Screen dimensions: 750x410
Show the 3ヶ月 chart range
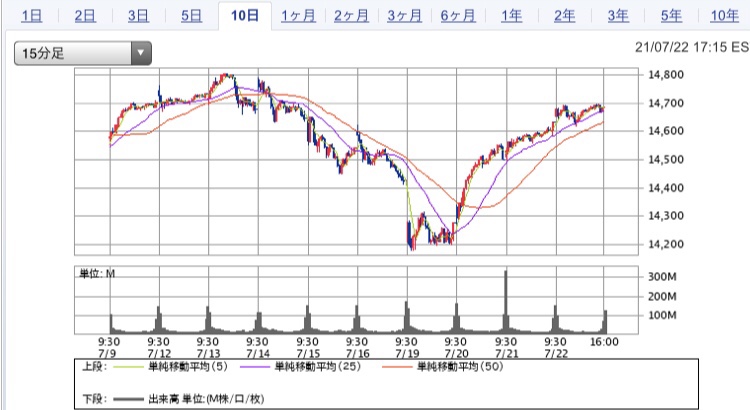point(405,16)
